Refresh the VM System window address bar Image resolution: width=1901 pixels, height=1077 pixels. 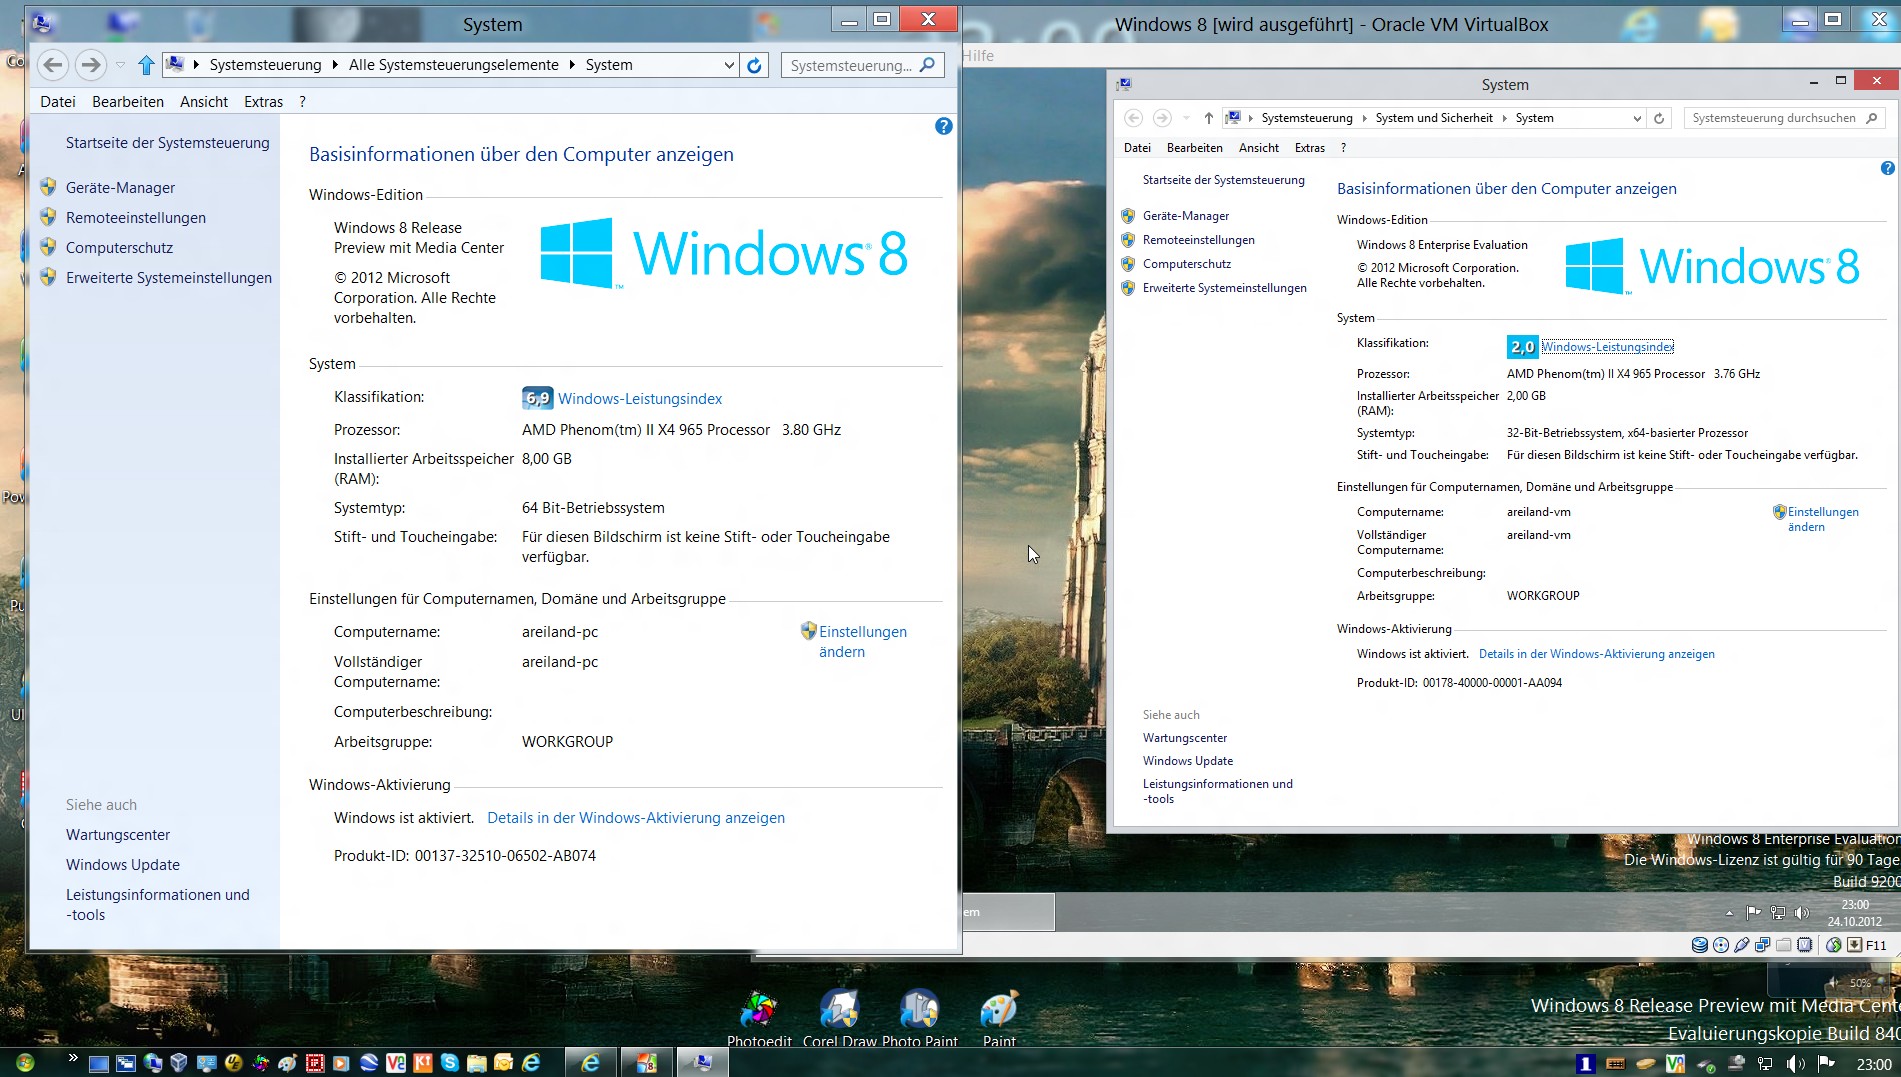[x=1659, y=118]
